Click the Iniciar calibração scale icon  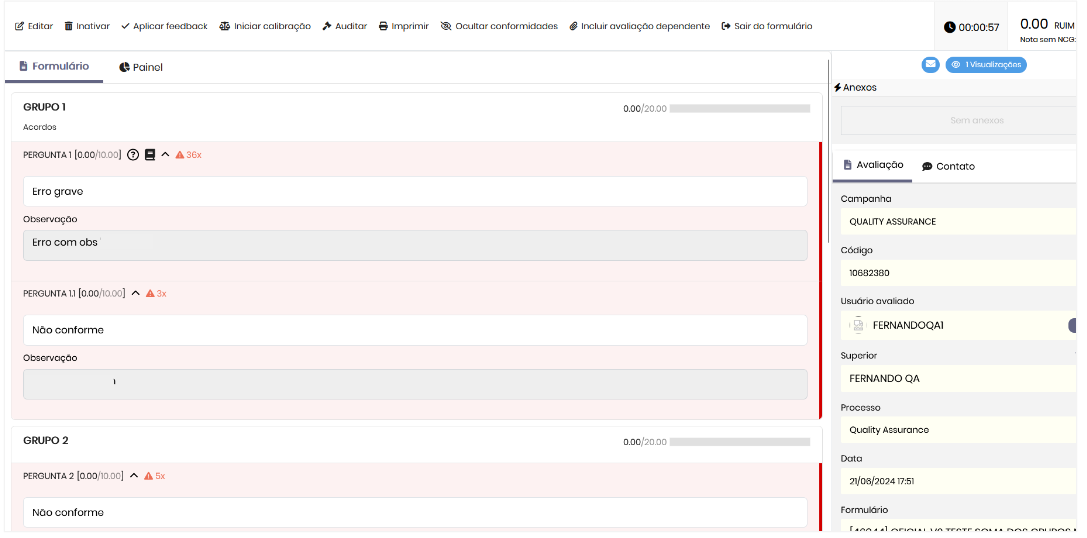(x=224, y=26)
